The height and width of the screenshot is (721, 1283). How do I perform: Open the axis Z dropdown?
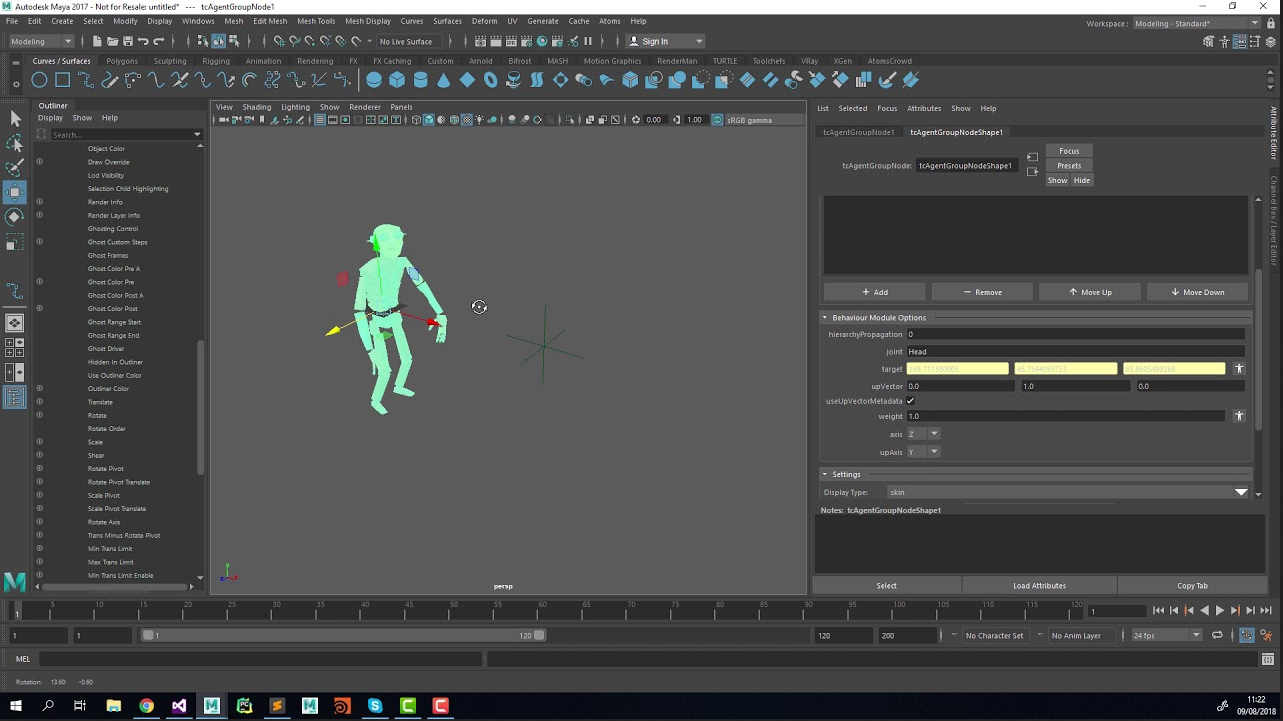pyautogui.click(x=923, y=434)
